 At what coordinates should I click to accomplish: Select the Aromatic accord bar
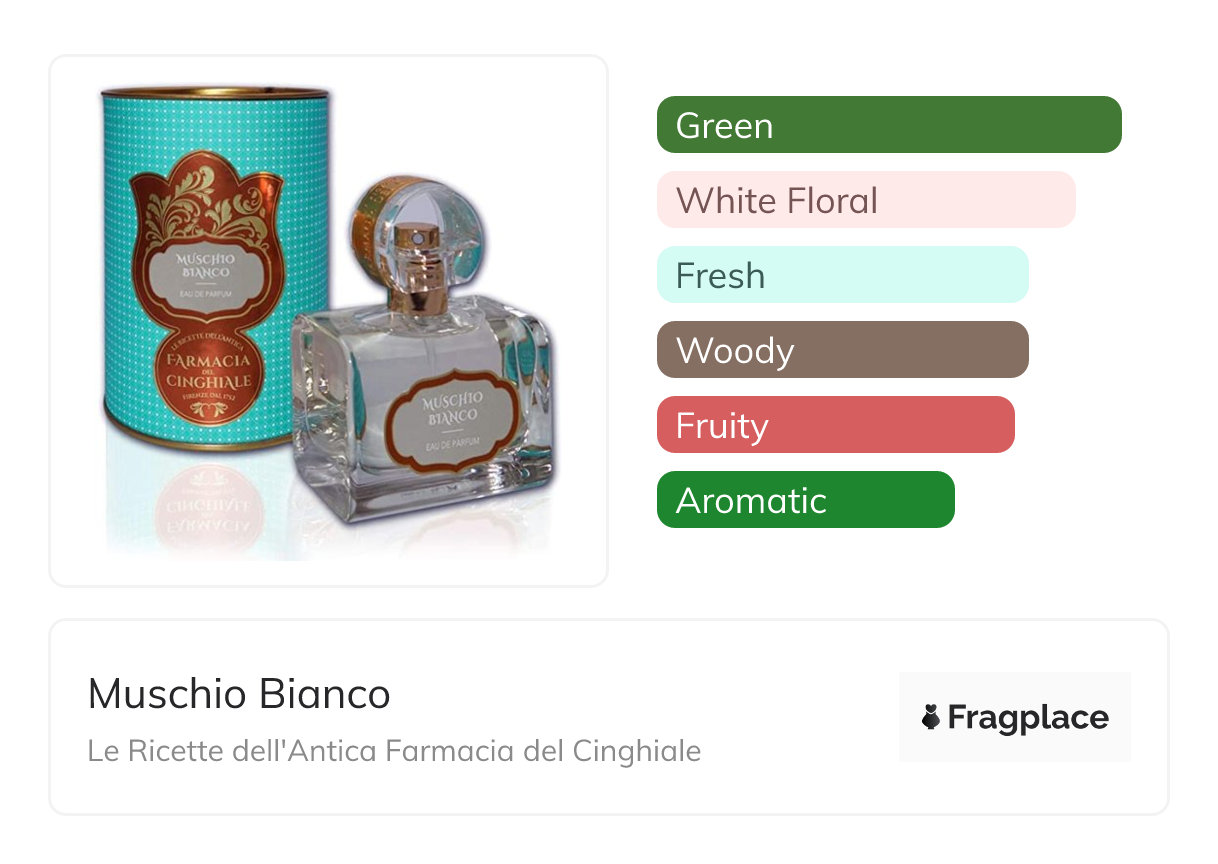click(x=806, y=500)
